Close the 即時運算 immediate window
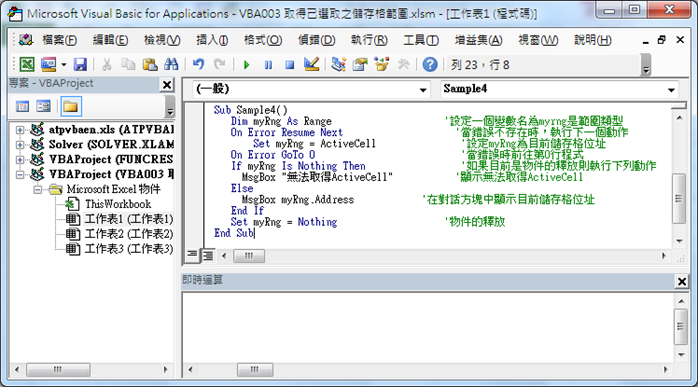Screen dimensions: 698x387 point(682,281)
